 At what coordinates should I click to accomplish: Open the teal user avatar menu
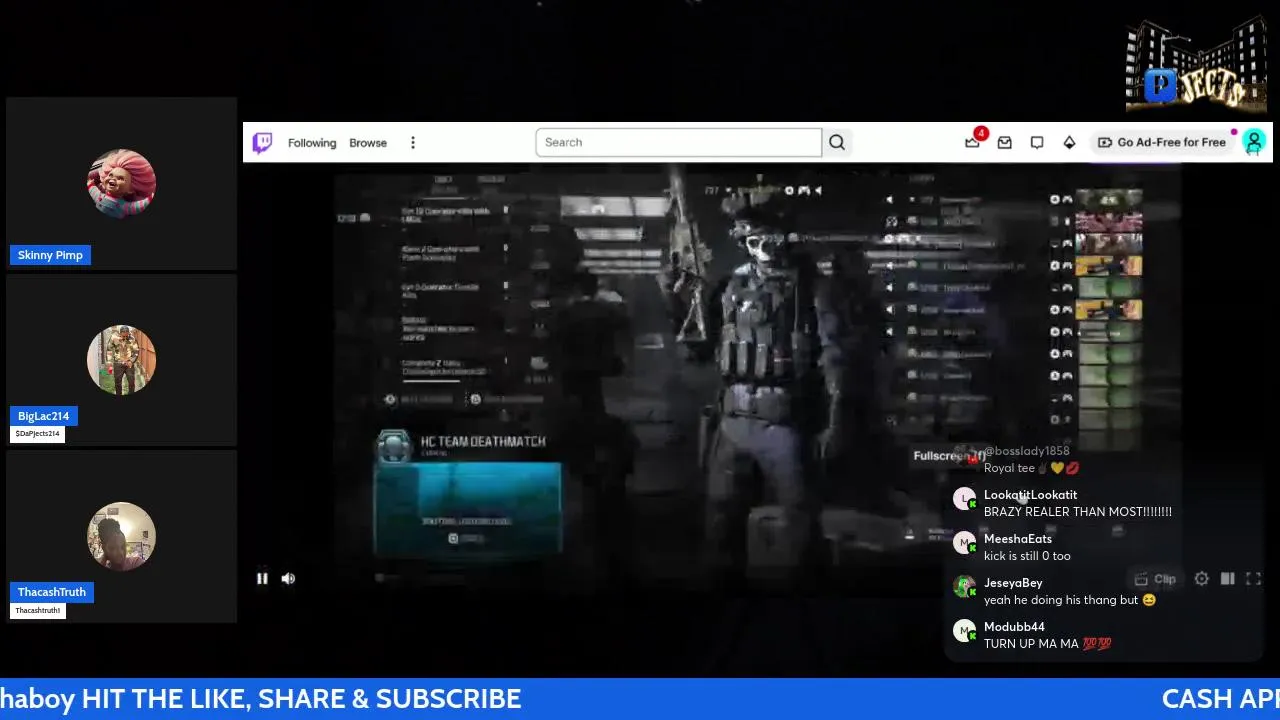pyautogui.click(x=1254, y=142)
